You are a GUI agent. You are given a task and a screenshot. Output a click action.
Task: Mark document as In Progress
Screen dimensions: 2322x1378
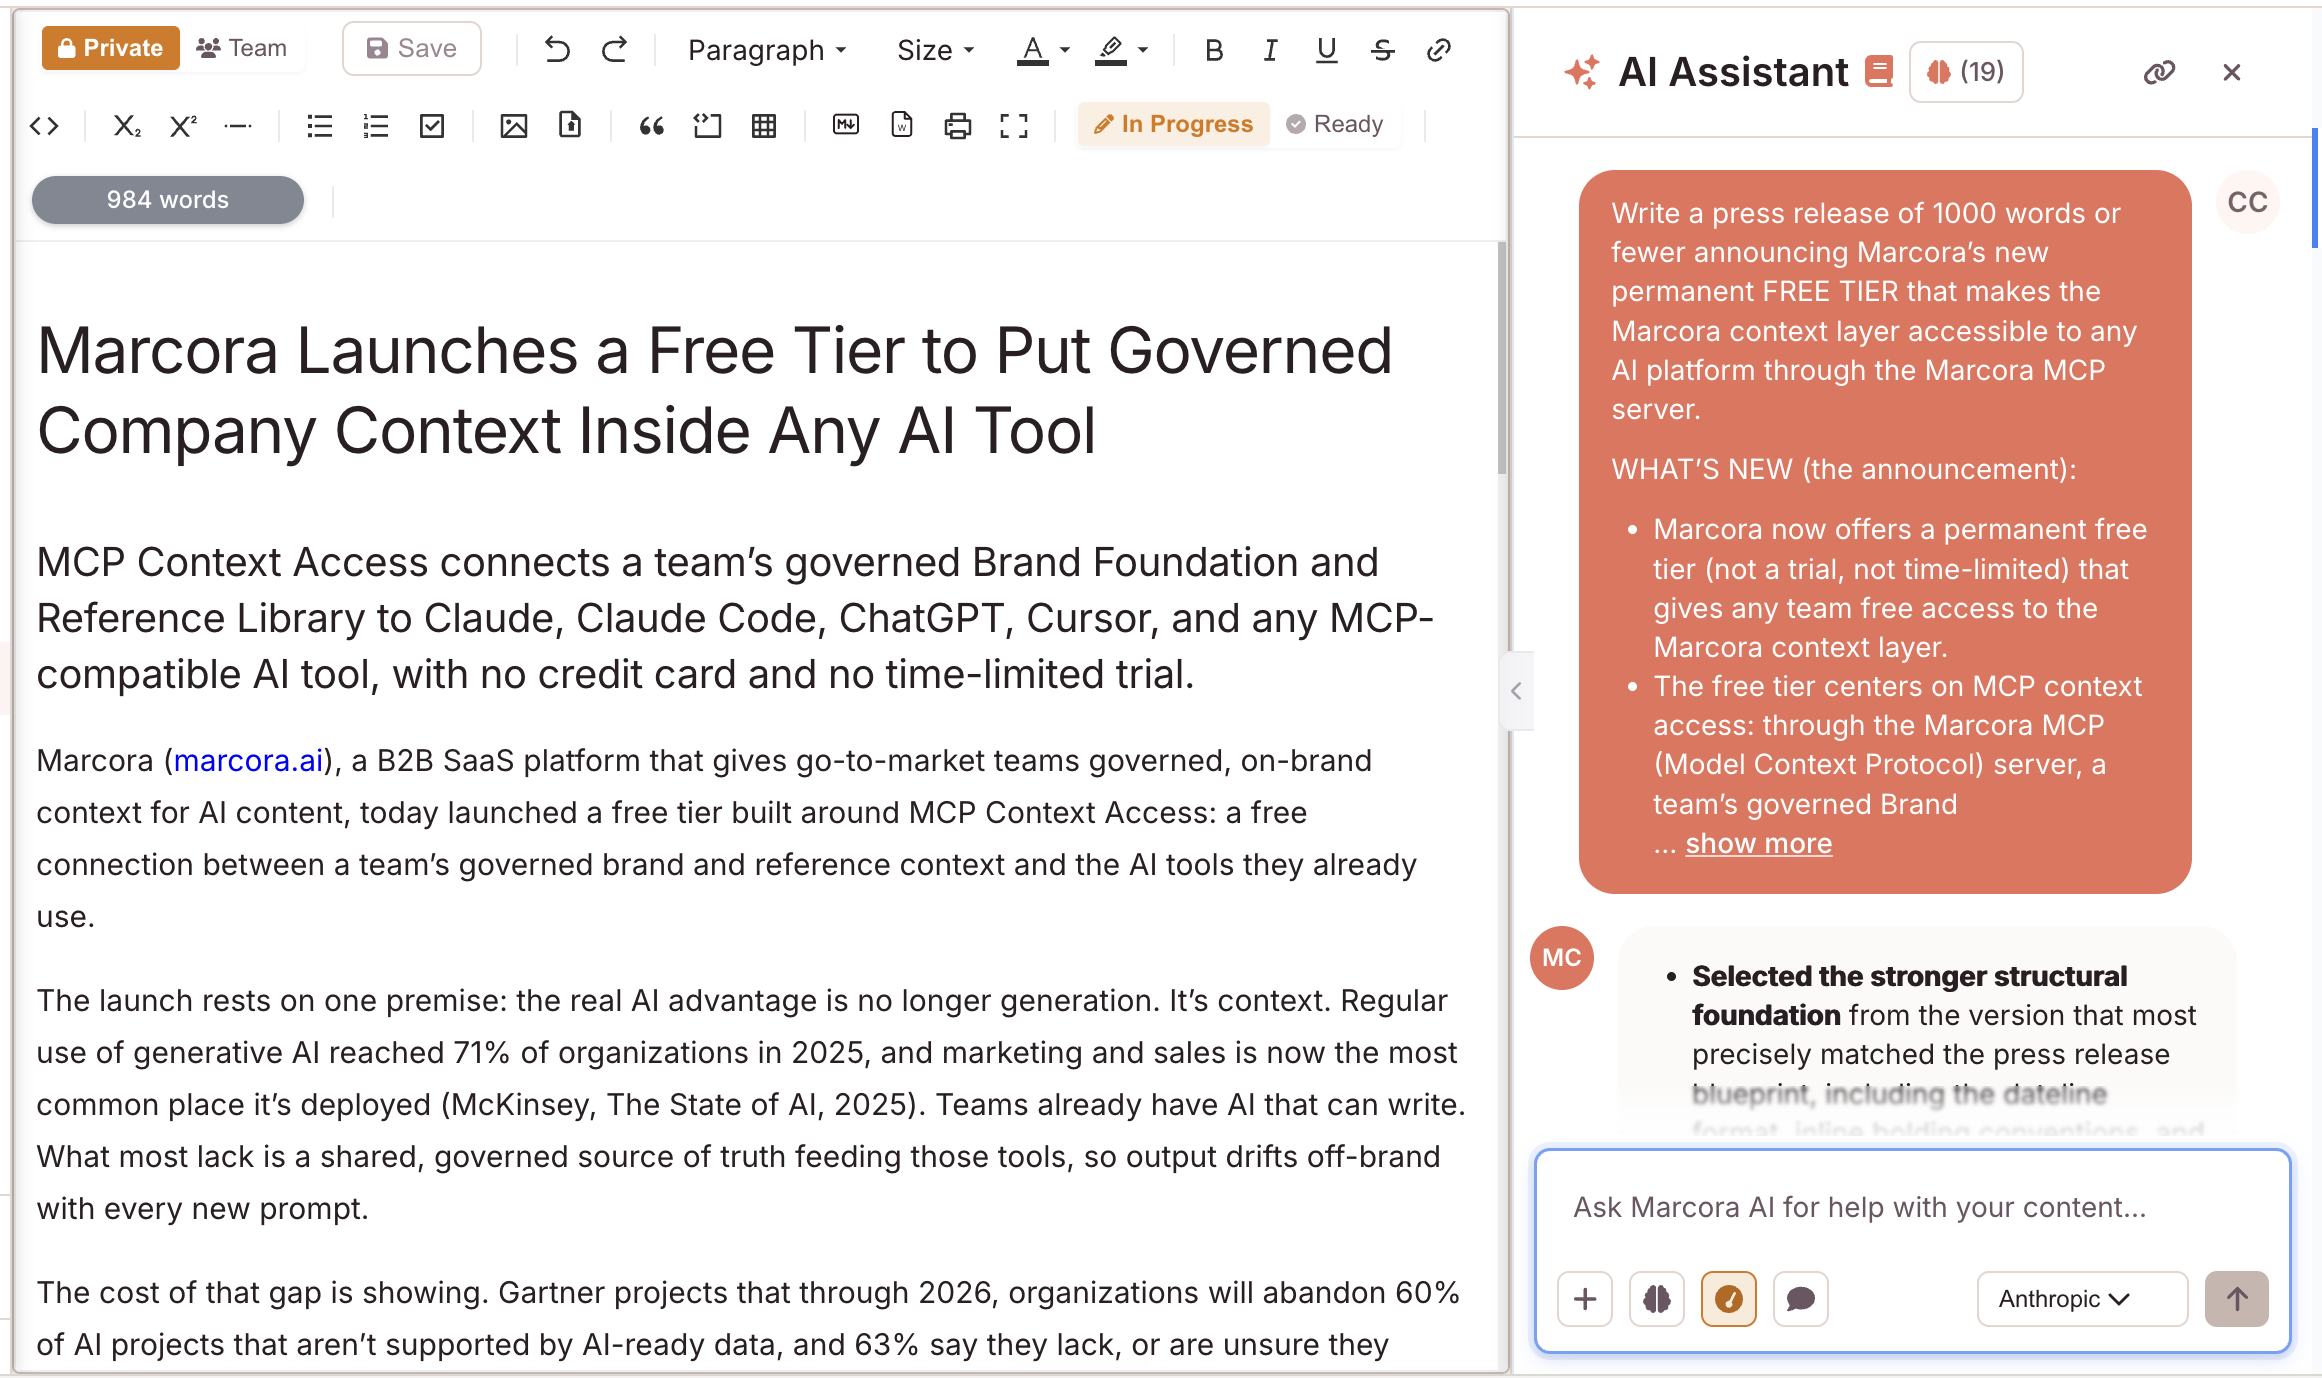tap(1173, 124)
